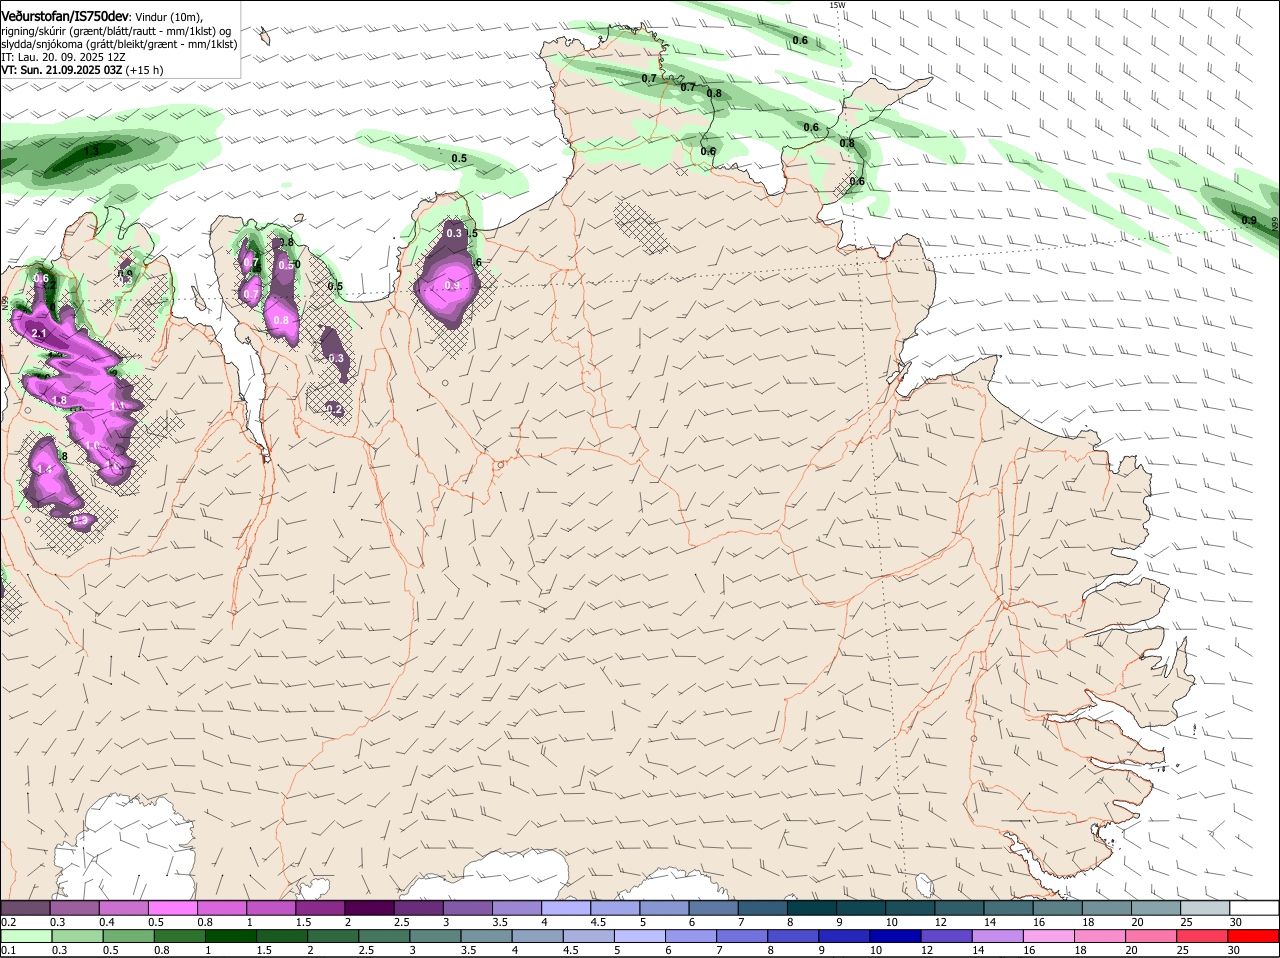Select bright pink snow swatch between 0.5 and 0.8

(x=172, y=908)
